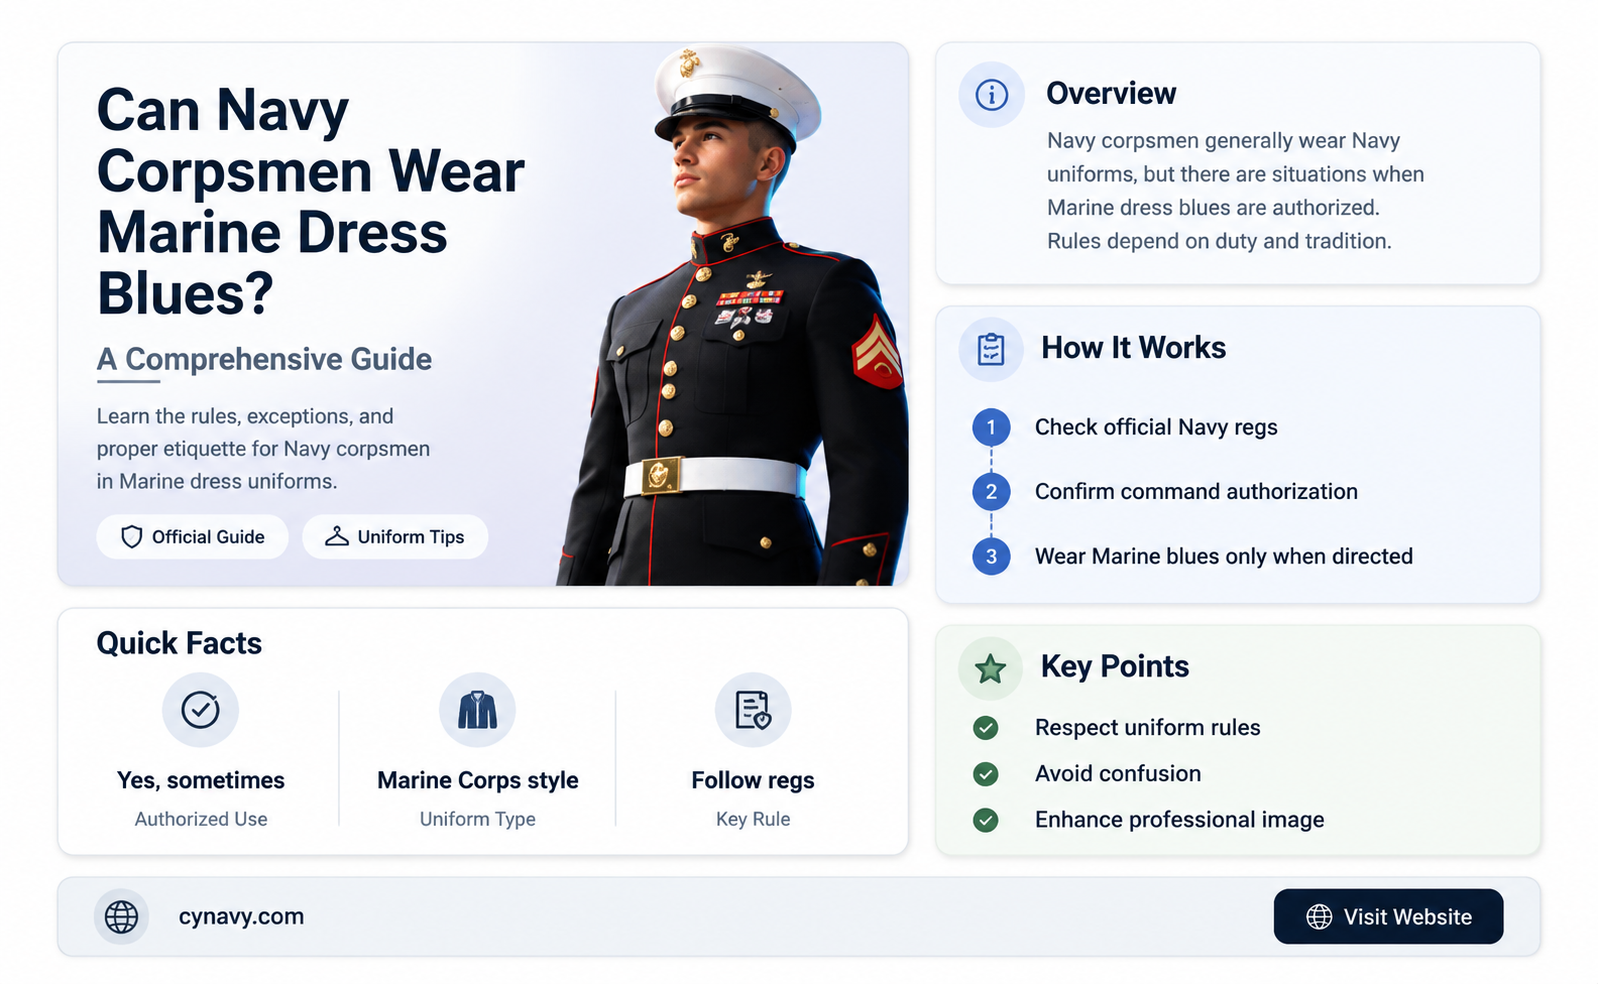Open the Uniform Tips pill button
Viewport: 1598px width, 984px height.
pos(395,537)
